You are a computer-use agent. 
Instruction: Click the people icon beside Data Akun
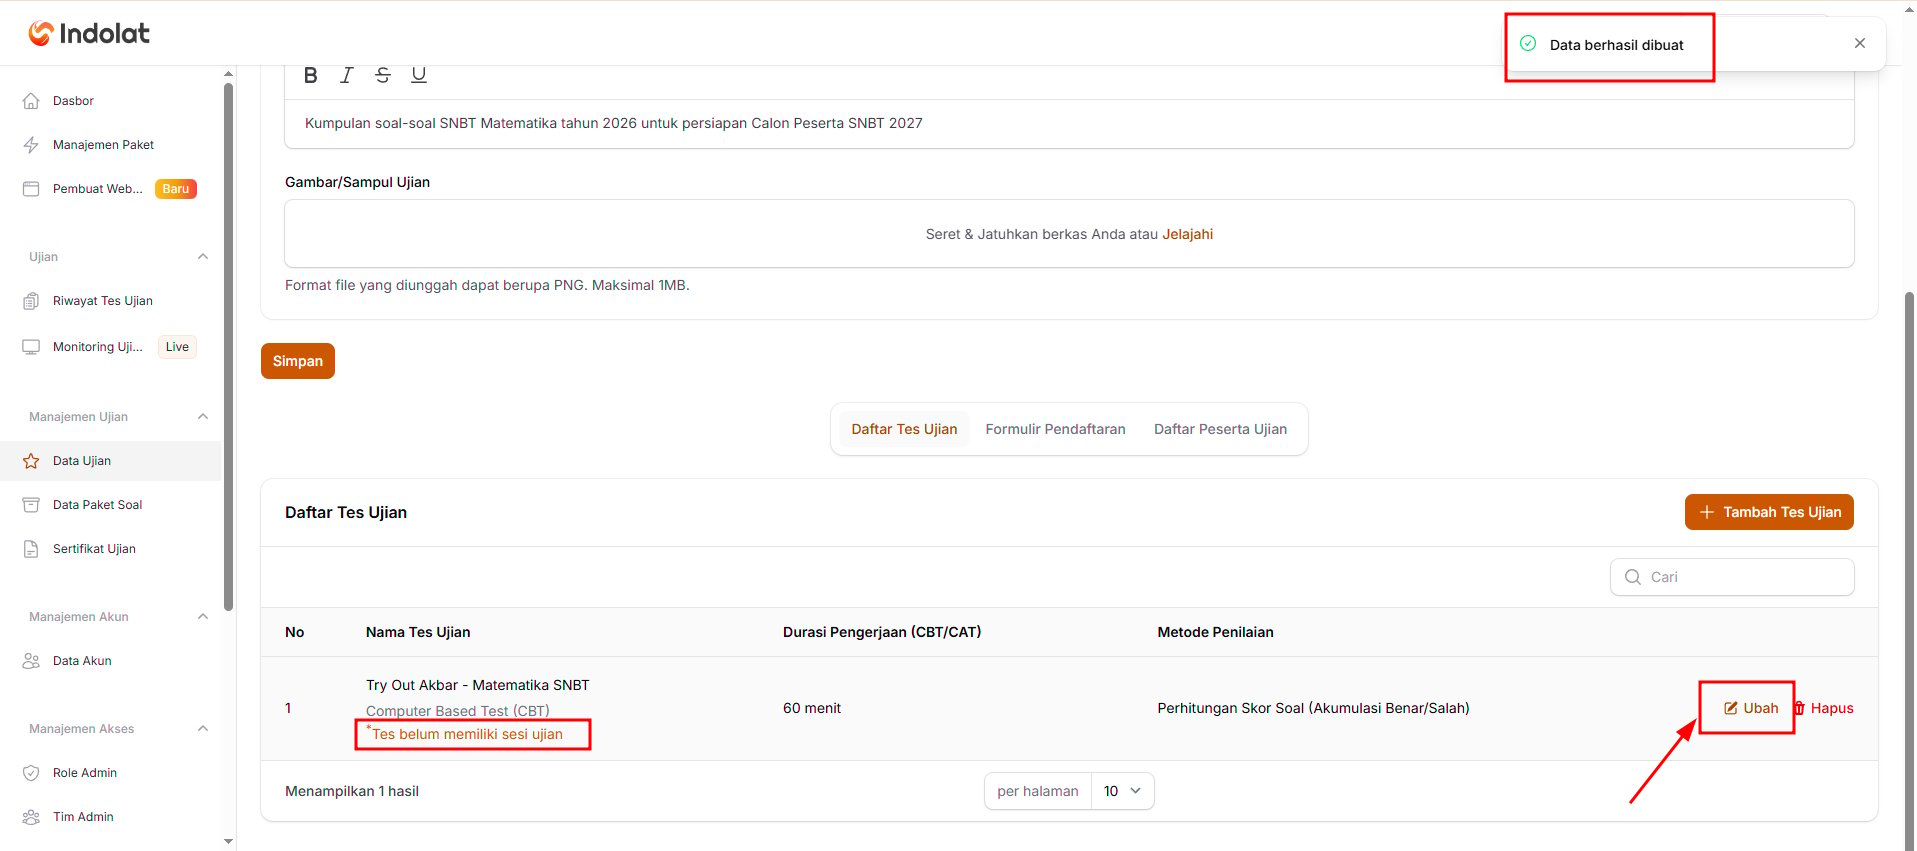click(31, 661)
